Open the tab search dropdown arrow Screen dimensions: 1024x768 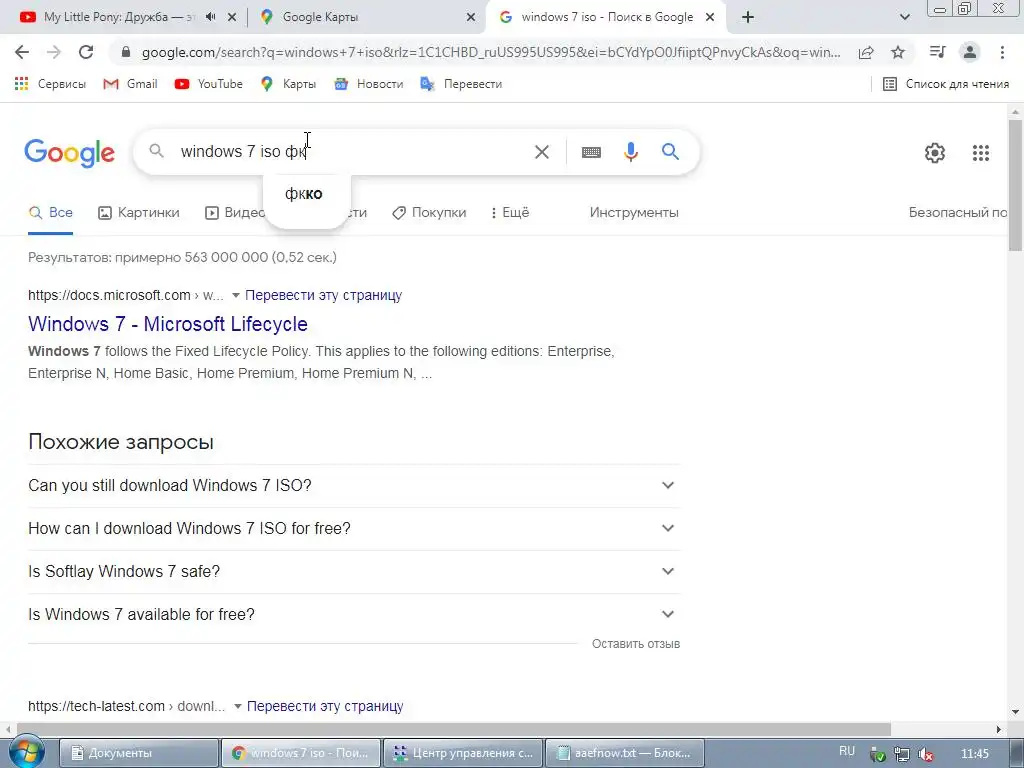[904, 17]
